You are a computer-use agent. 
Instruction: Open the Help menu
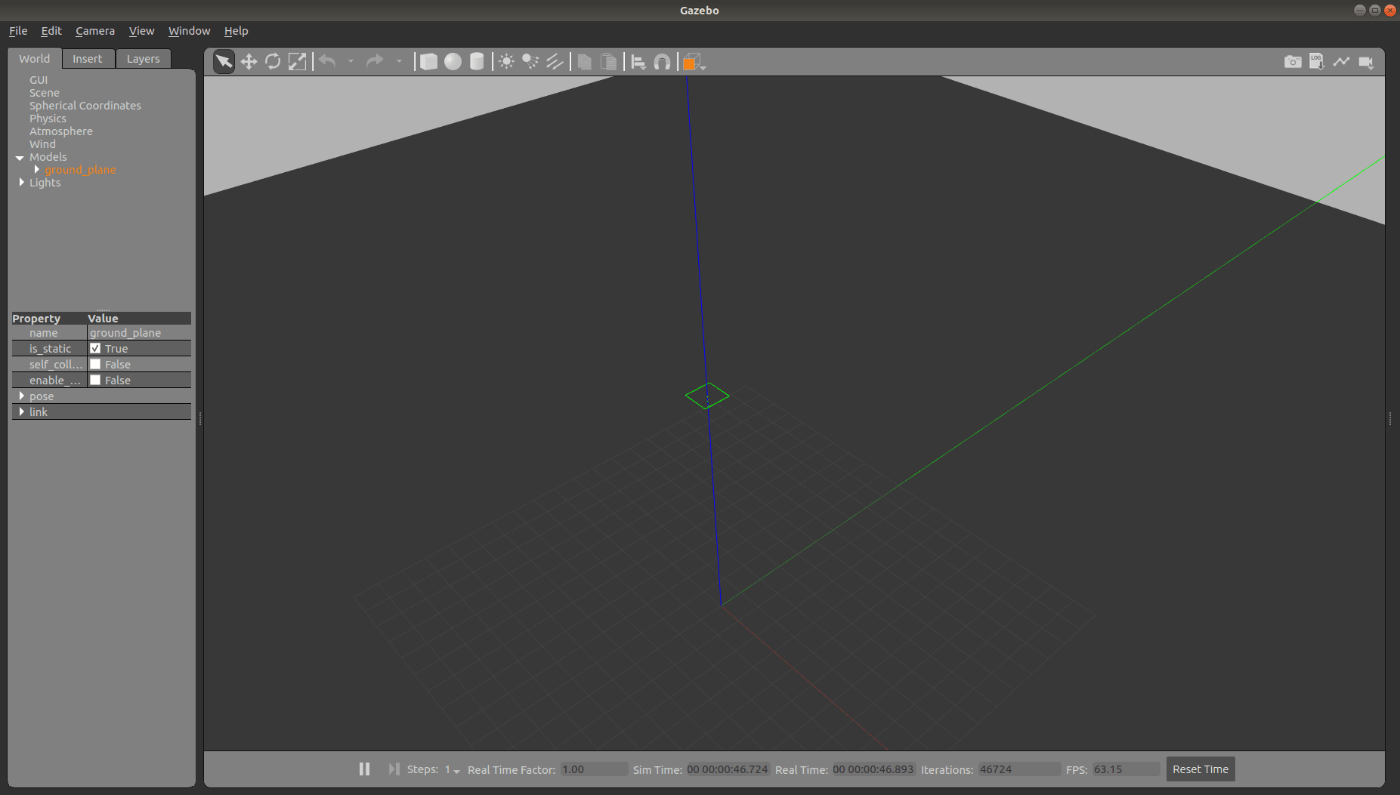point(236,31)
